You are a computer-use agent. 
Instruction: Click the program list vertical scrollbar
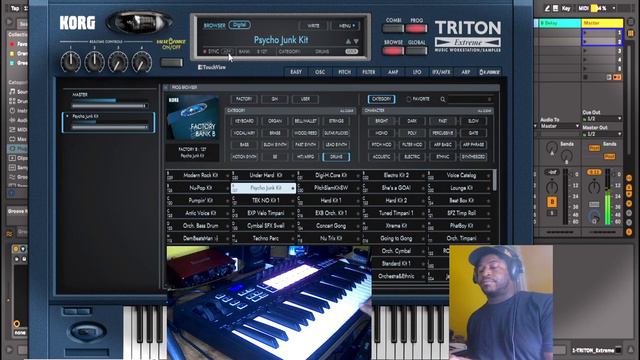click(495, 180)
